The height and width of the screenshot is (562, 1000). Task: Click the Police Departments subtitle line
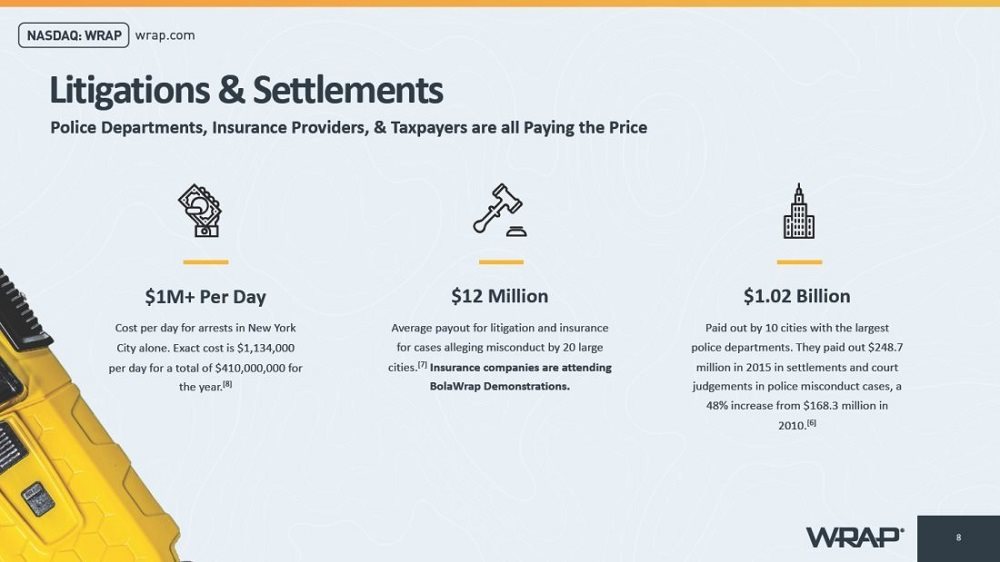349,128
